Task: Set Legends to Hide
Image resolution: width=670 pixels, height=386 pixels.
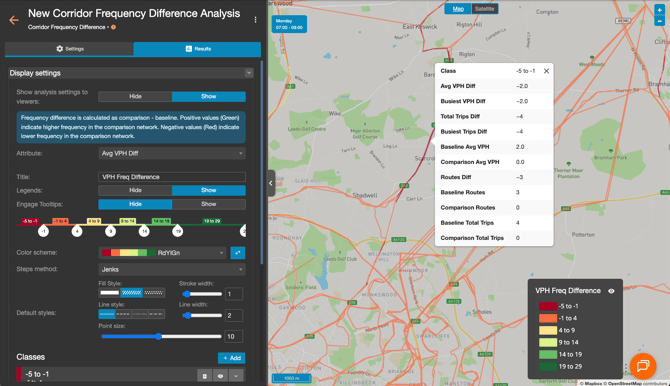Action: tap(135, 190)
